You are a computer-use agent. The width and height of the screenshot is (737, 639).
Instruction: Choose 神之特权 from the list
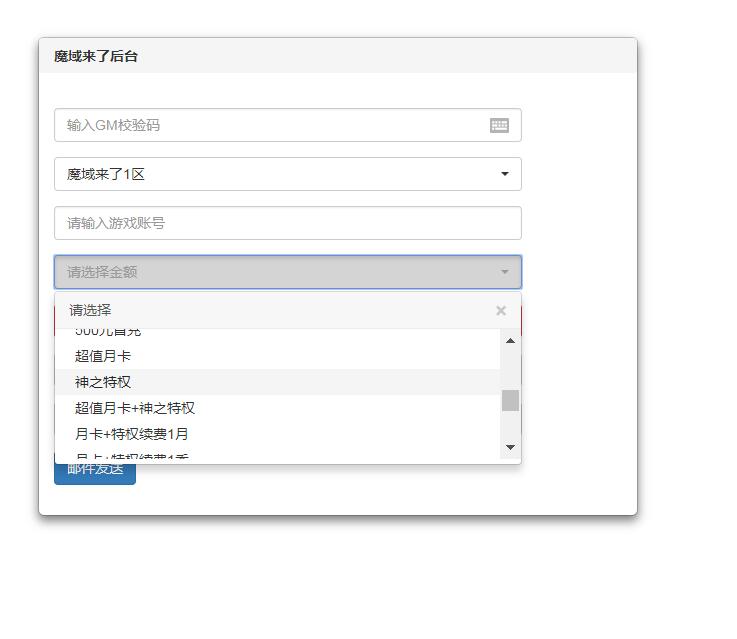(x=103, y=382)
